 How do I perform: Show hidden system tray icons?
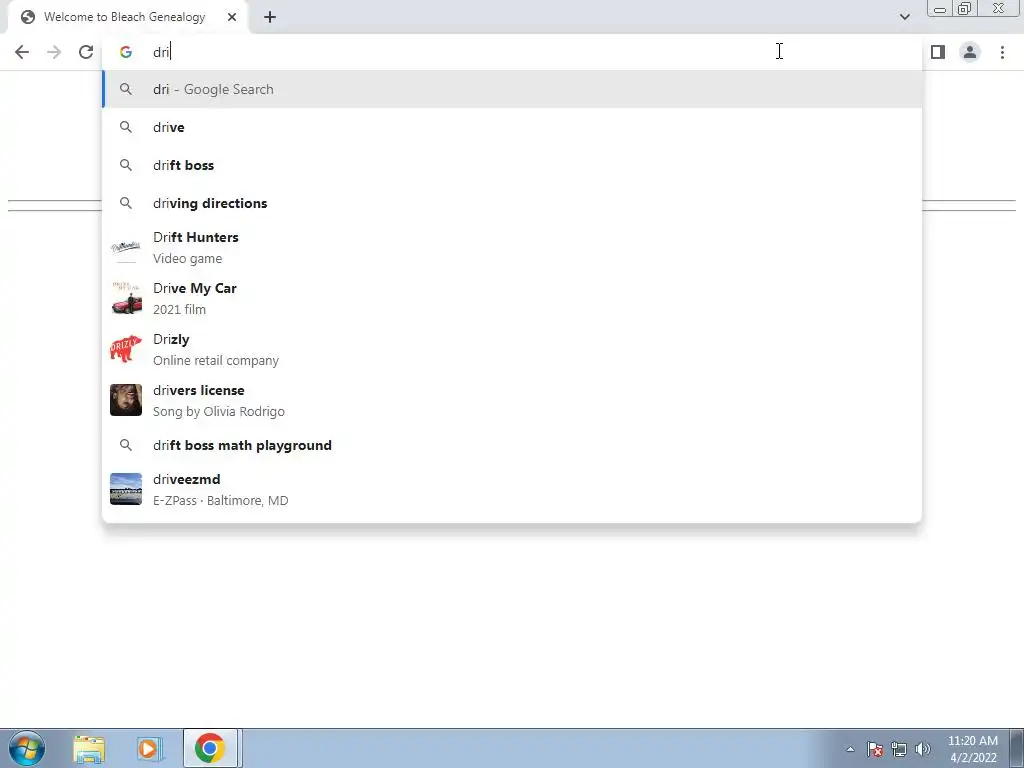pyautogui.click(x=850, y=749)
